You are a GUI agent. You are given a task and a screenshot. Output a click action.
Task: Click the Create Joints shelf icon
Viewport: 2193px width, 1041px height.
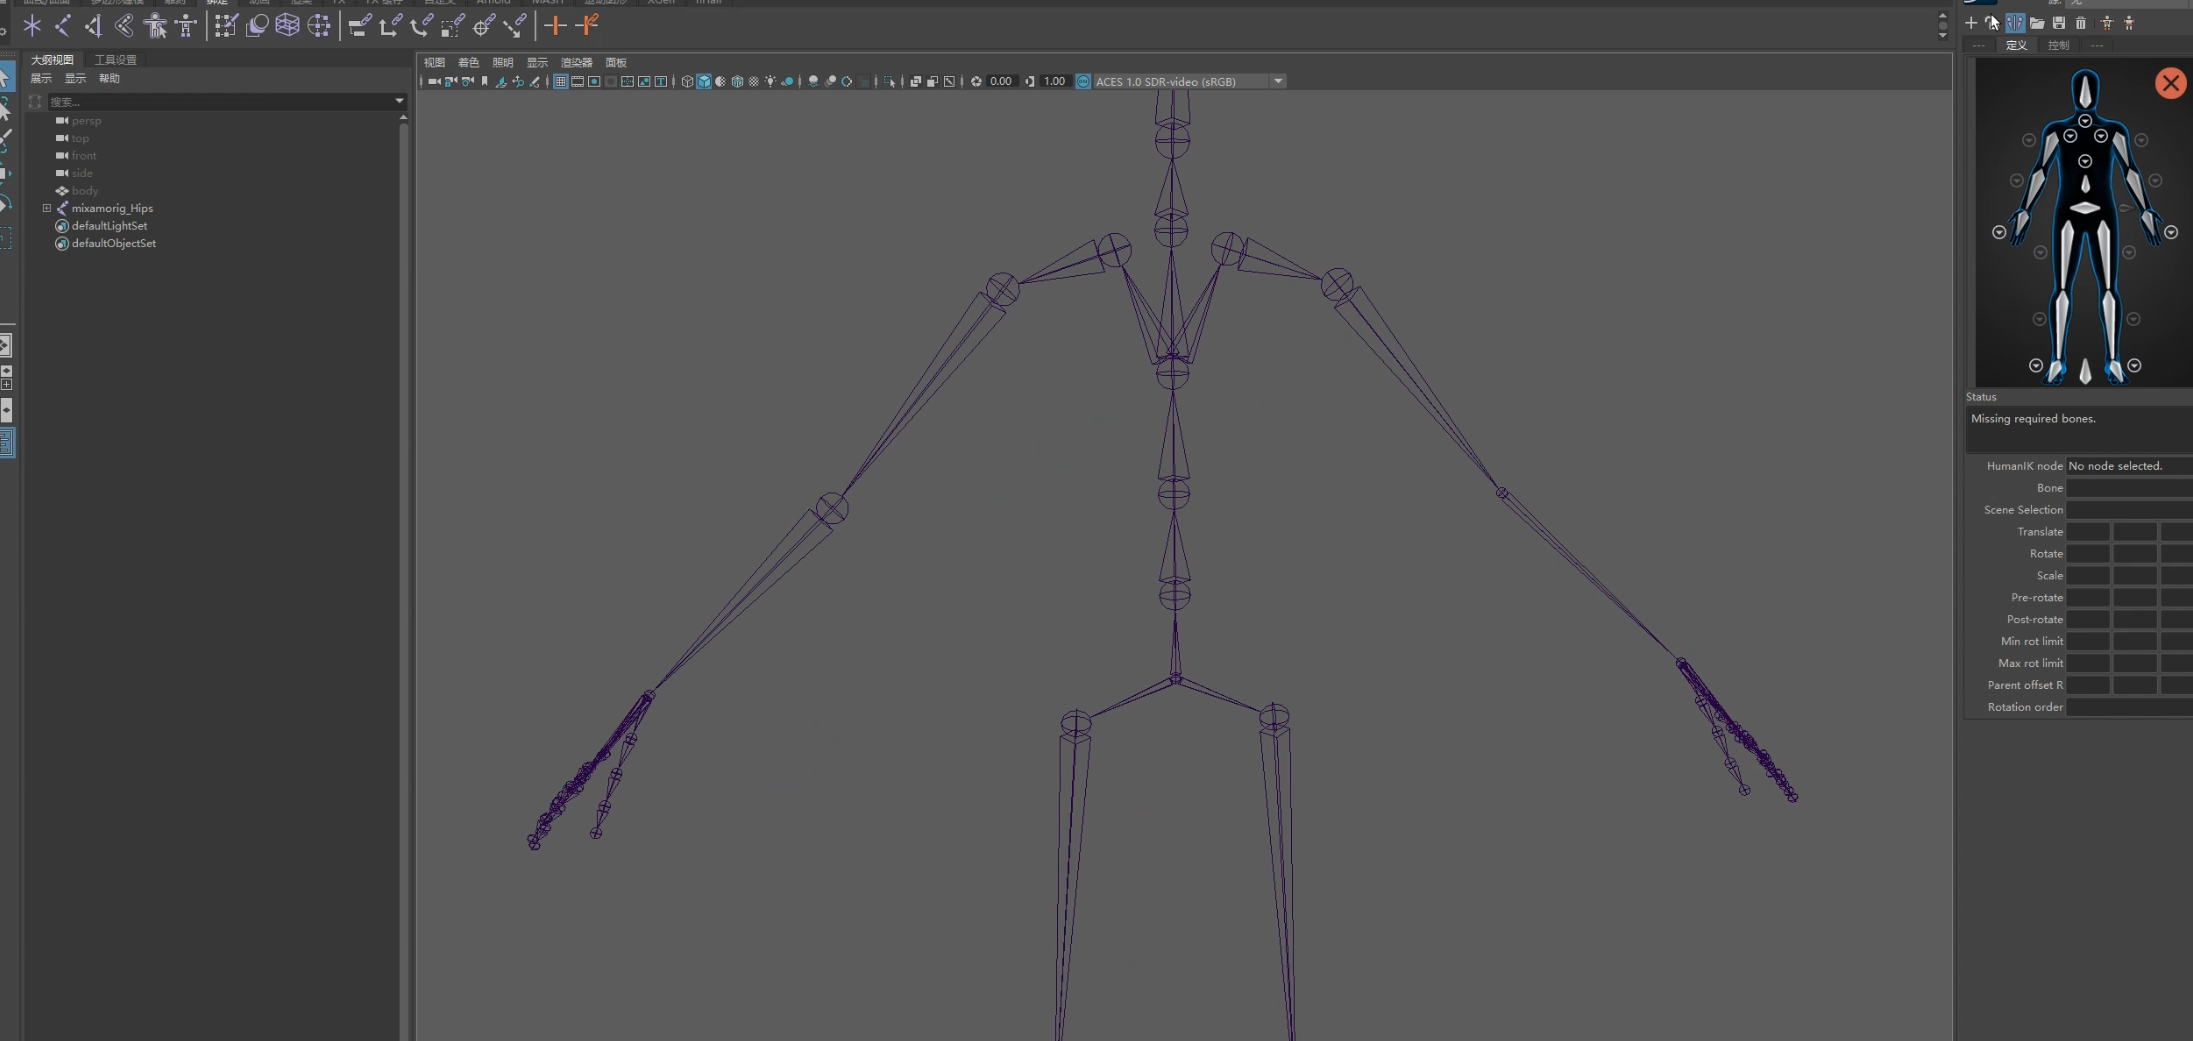tap(63, 26)
